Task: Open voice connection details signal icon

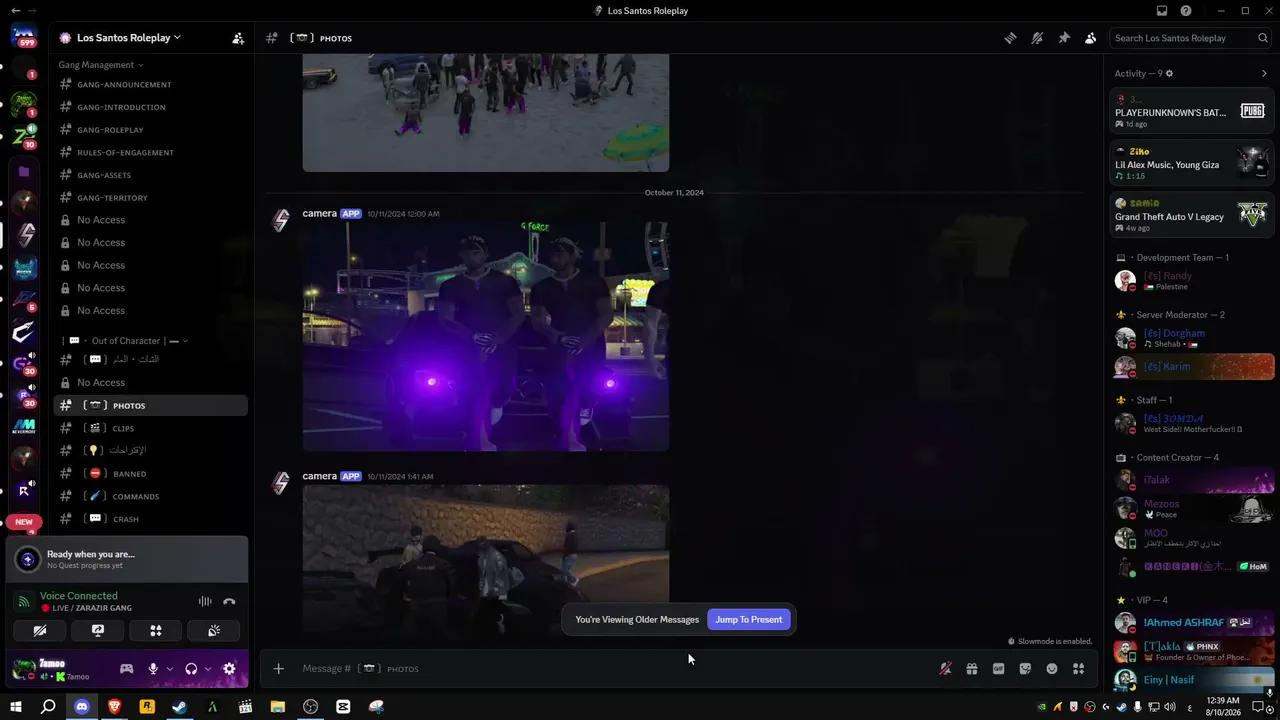Action: pyautogui.click(x=24, y=601)
